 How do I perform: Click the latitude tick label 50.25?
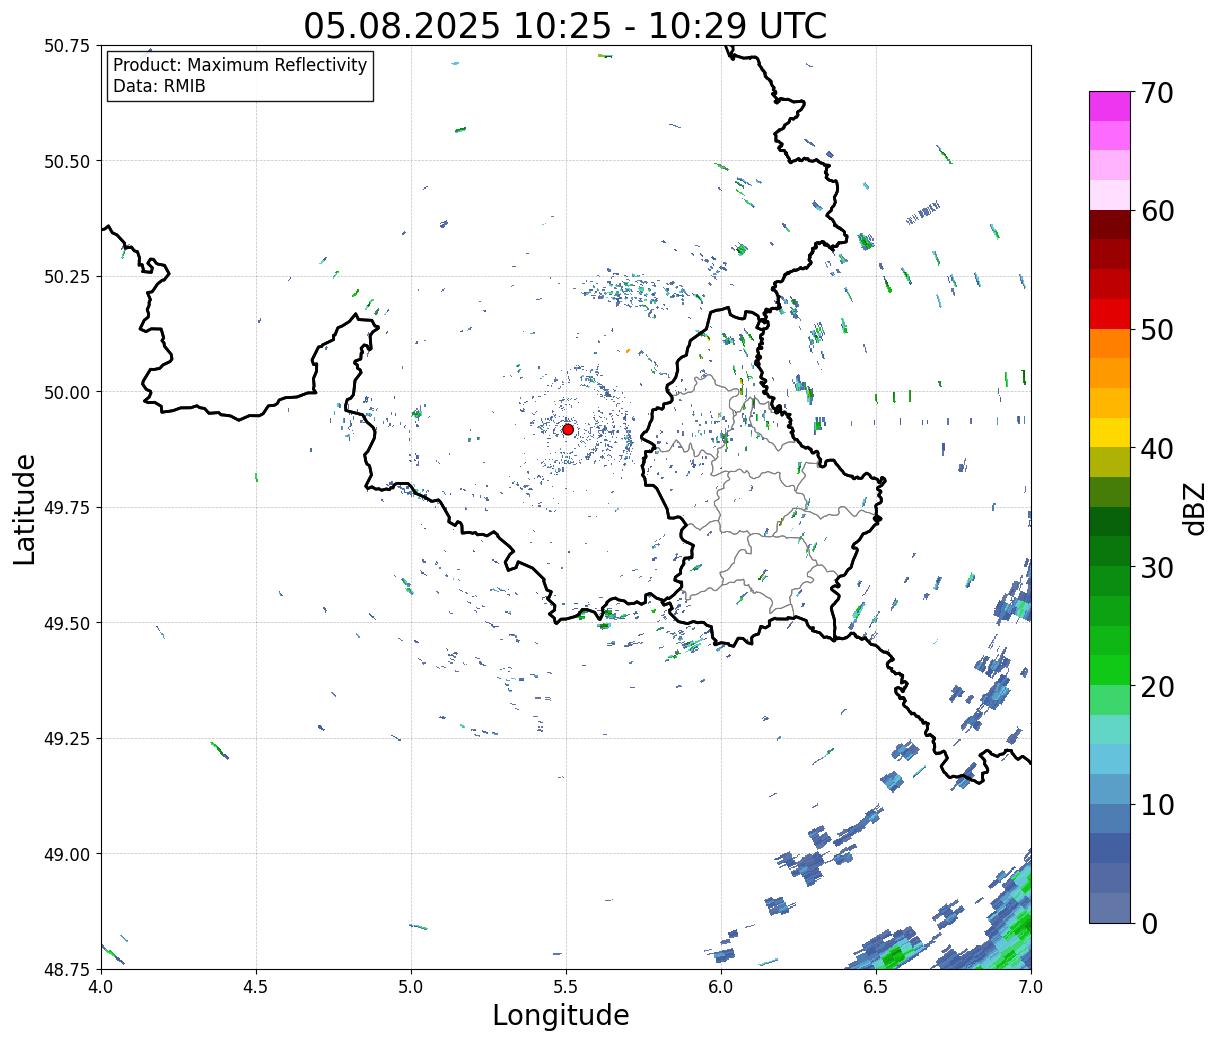(67, 277)
